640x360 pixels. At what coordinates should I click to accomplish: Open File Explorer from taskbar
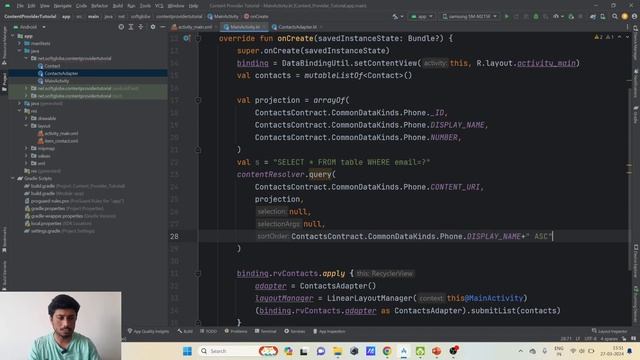click(338, 351)
